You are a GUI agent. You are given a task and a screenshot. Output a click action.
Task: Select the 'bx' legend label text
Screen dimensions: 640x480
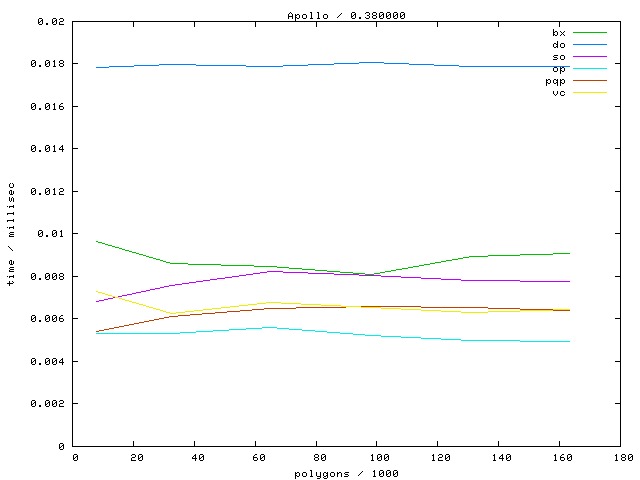[558, 33]
